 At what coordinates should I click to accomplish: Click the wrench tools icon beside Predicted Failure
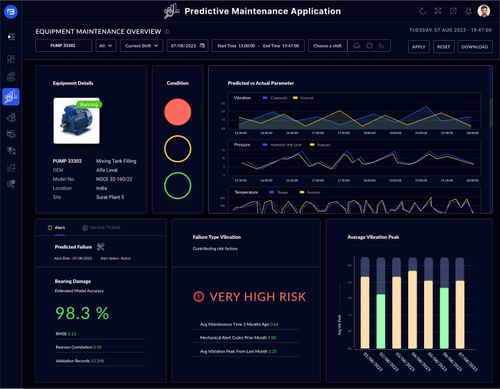[x=100, y=247]
